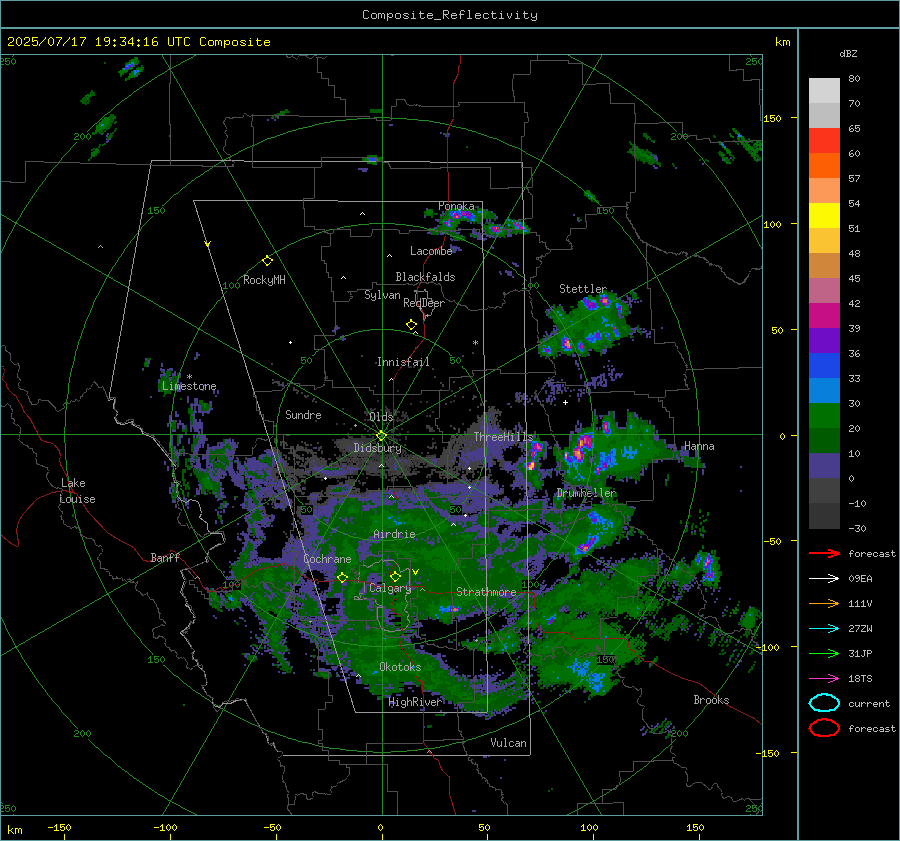Click the yellow diamond marker below RedDeer
This screenshot has height=841, width=900.
coord(411,325)
